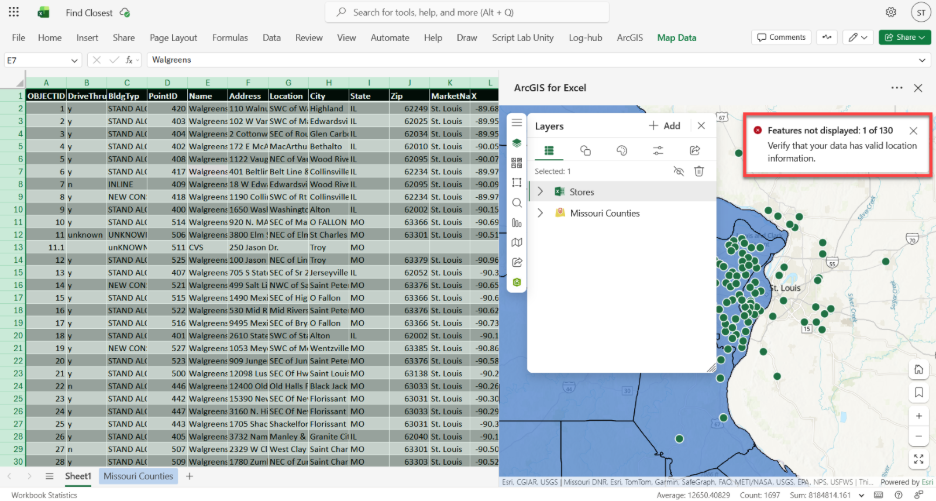Viewport: 936px width, 501px height.
Task: Expand the Stores layer
Action: 540,192
